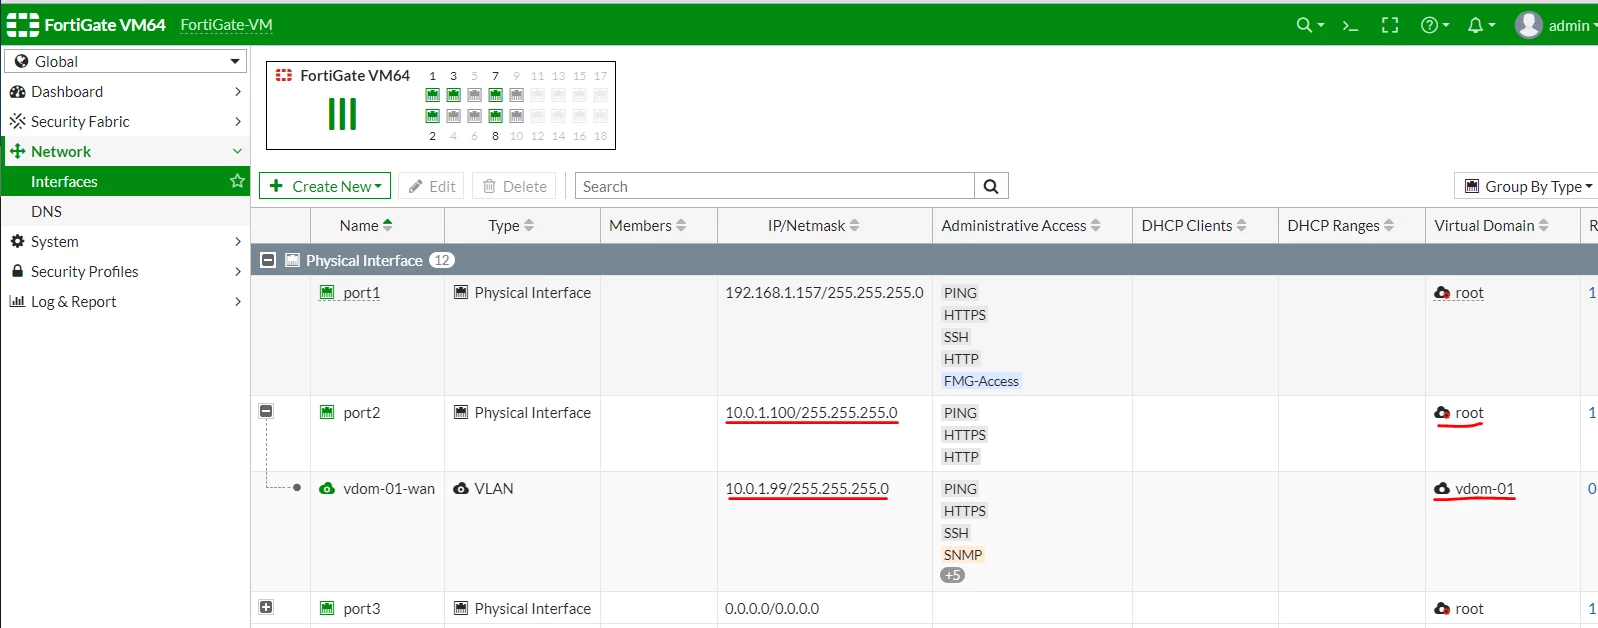1598x628 pixels.
Task: Click the Delete button
Action: coord(514,186)
